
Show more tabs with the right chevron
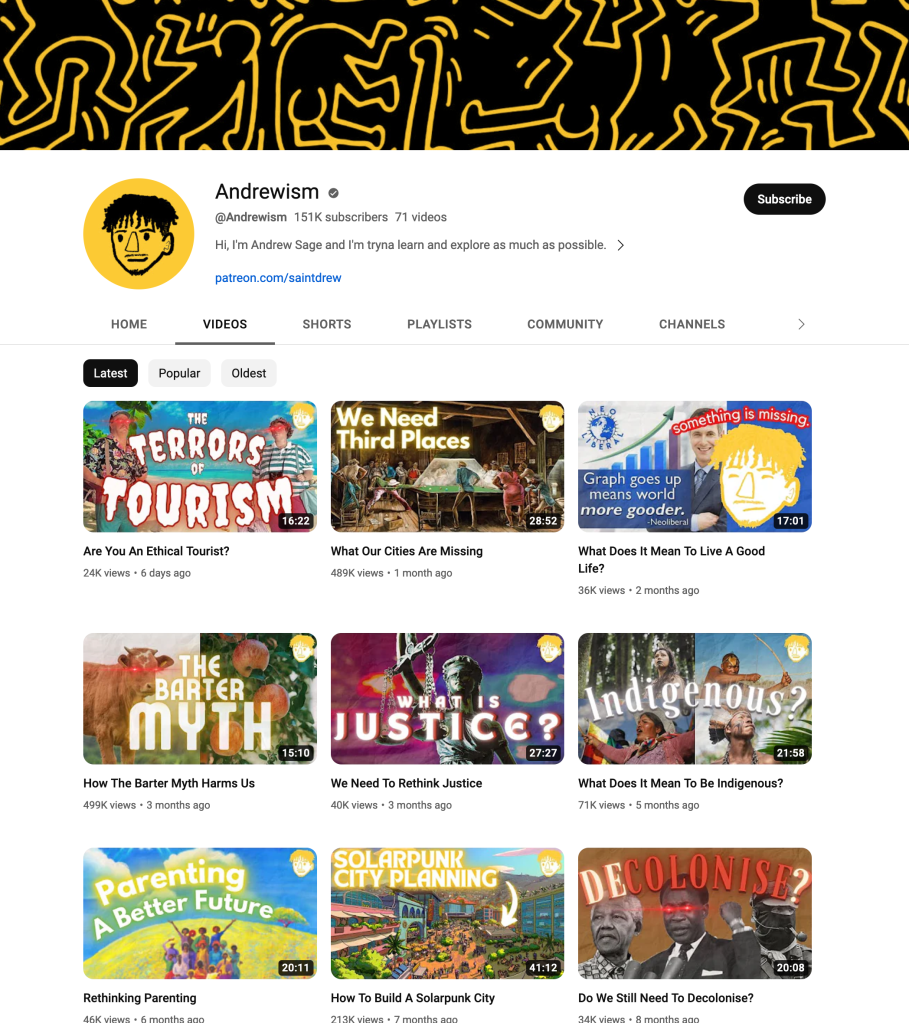coord(801,324)
